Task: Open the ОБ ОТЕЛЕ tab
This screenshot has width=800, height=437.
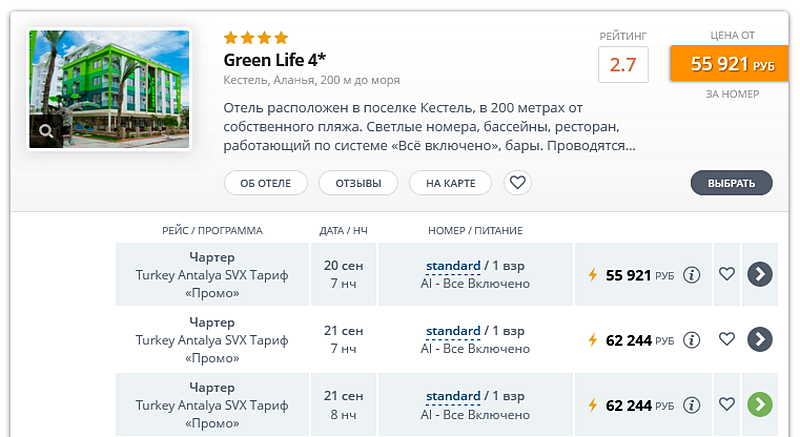Action: pyautogui.click(x=265, y=183)
